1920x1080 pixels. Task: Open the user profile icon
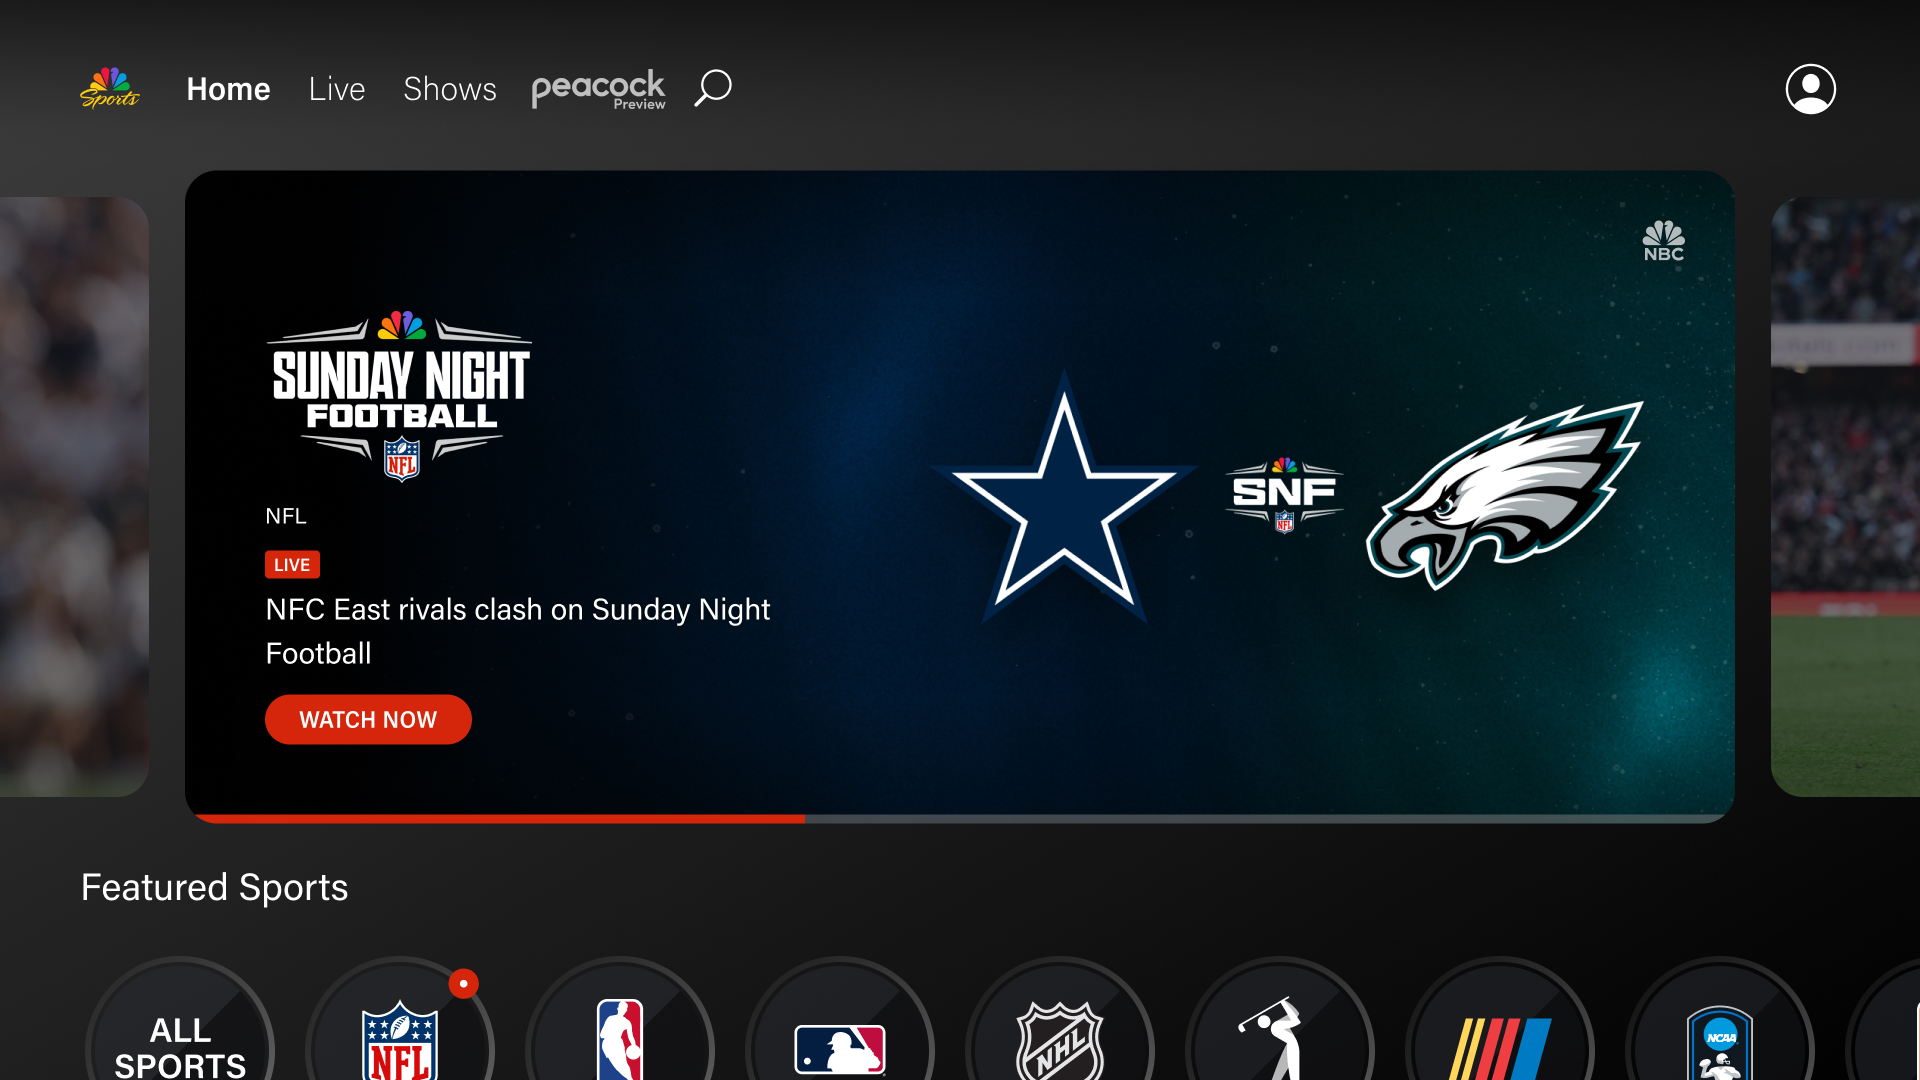1811,89
